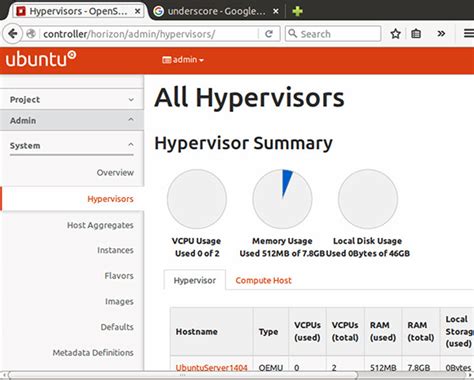Click the VCPU Usage pie chart
The image size is (474, 380).
[197, 199]
